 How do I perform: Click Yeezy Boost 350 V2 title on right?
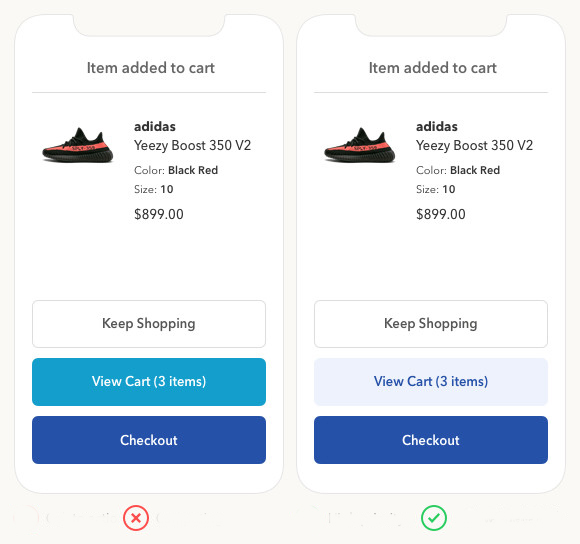tap(474, 145)
